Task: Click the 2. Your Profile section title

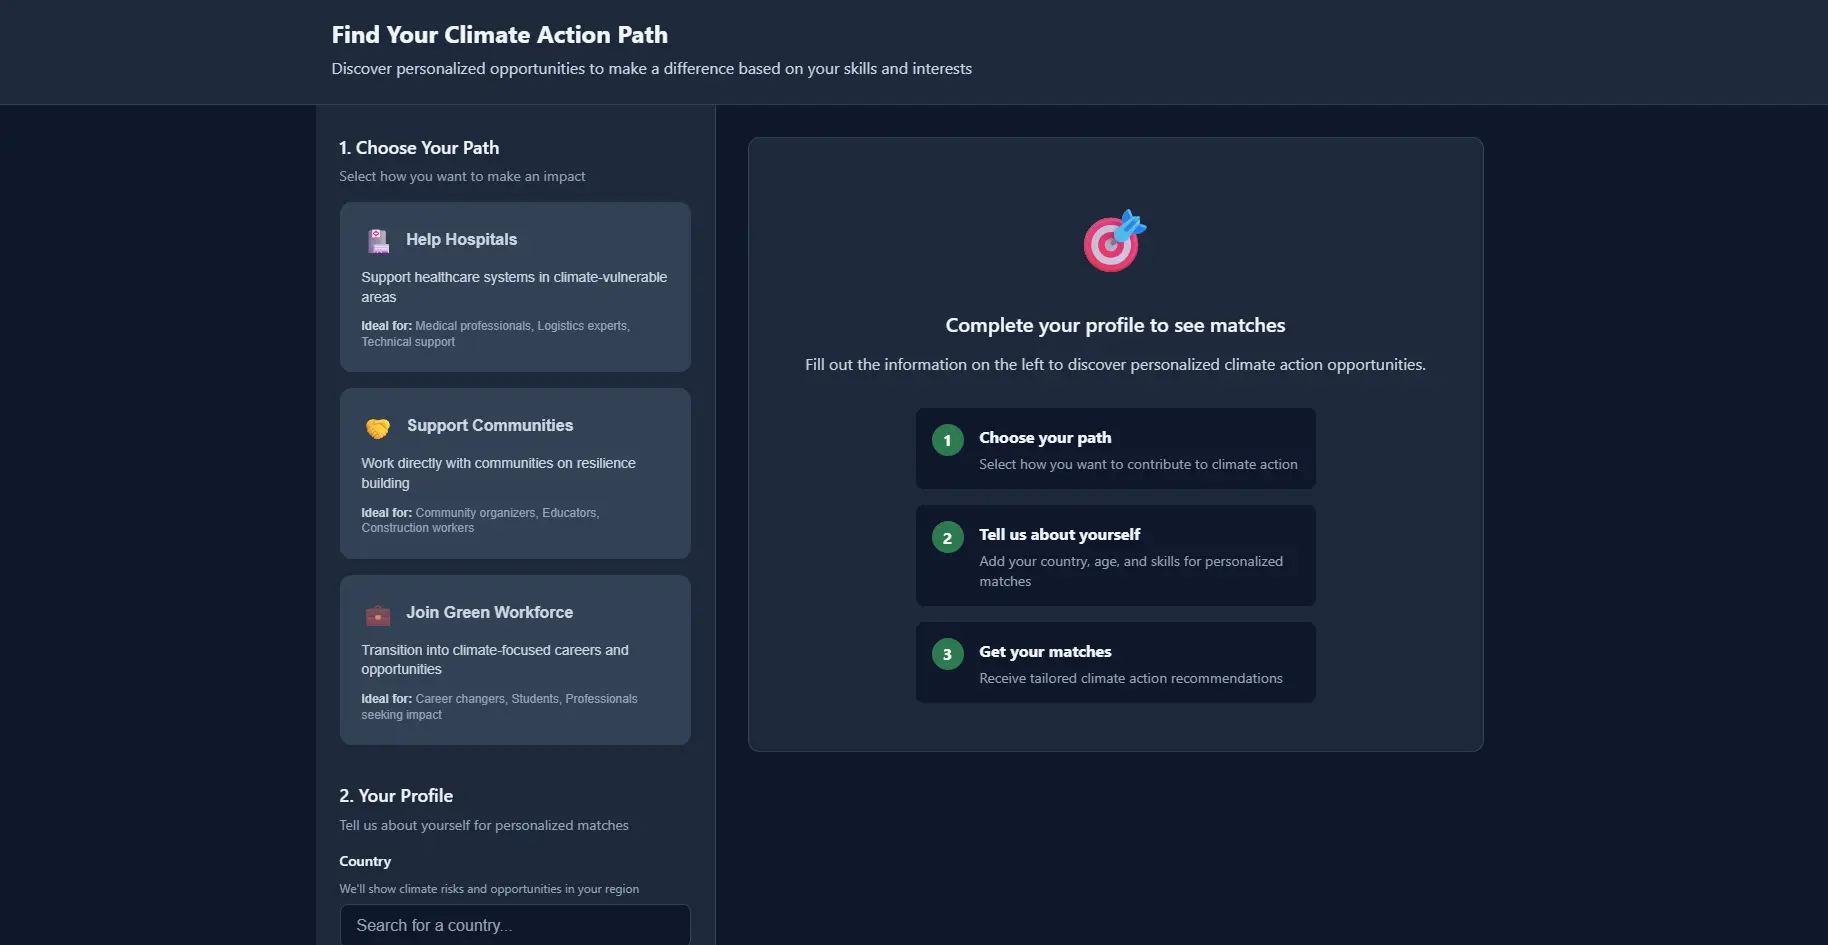Action: [x=396, y=795]
